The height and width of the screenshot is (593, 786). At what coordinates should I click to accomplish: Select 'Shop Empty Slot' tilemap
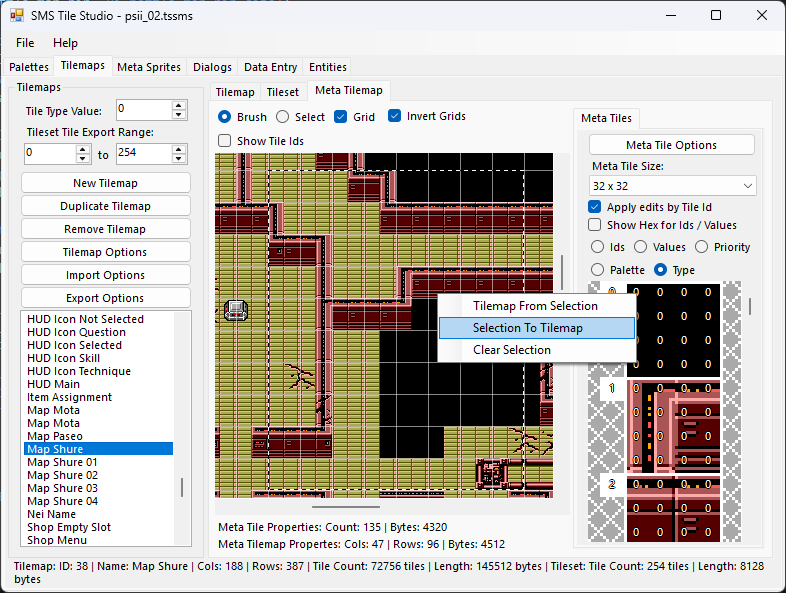coord(69,527)
